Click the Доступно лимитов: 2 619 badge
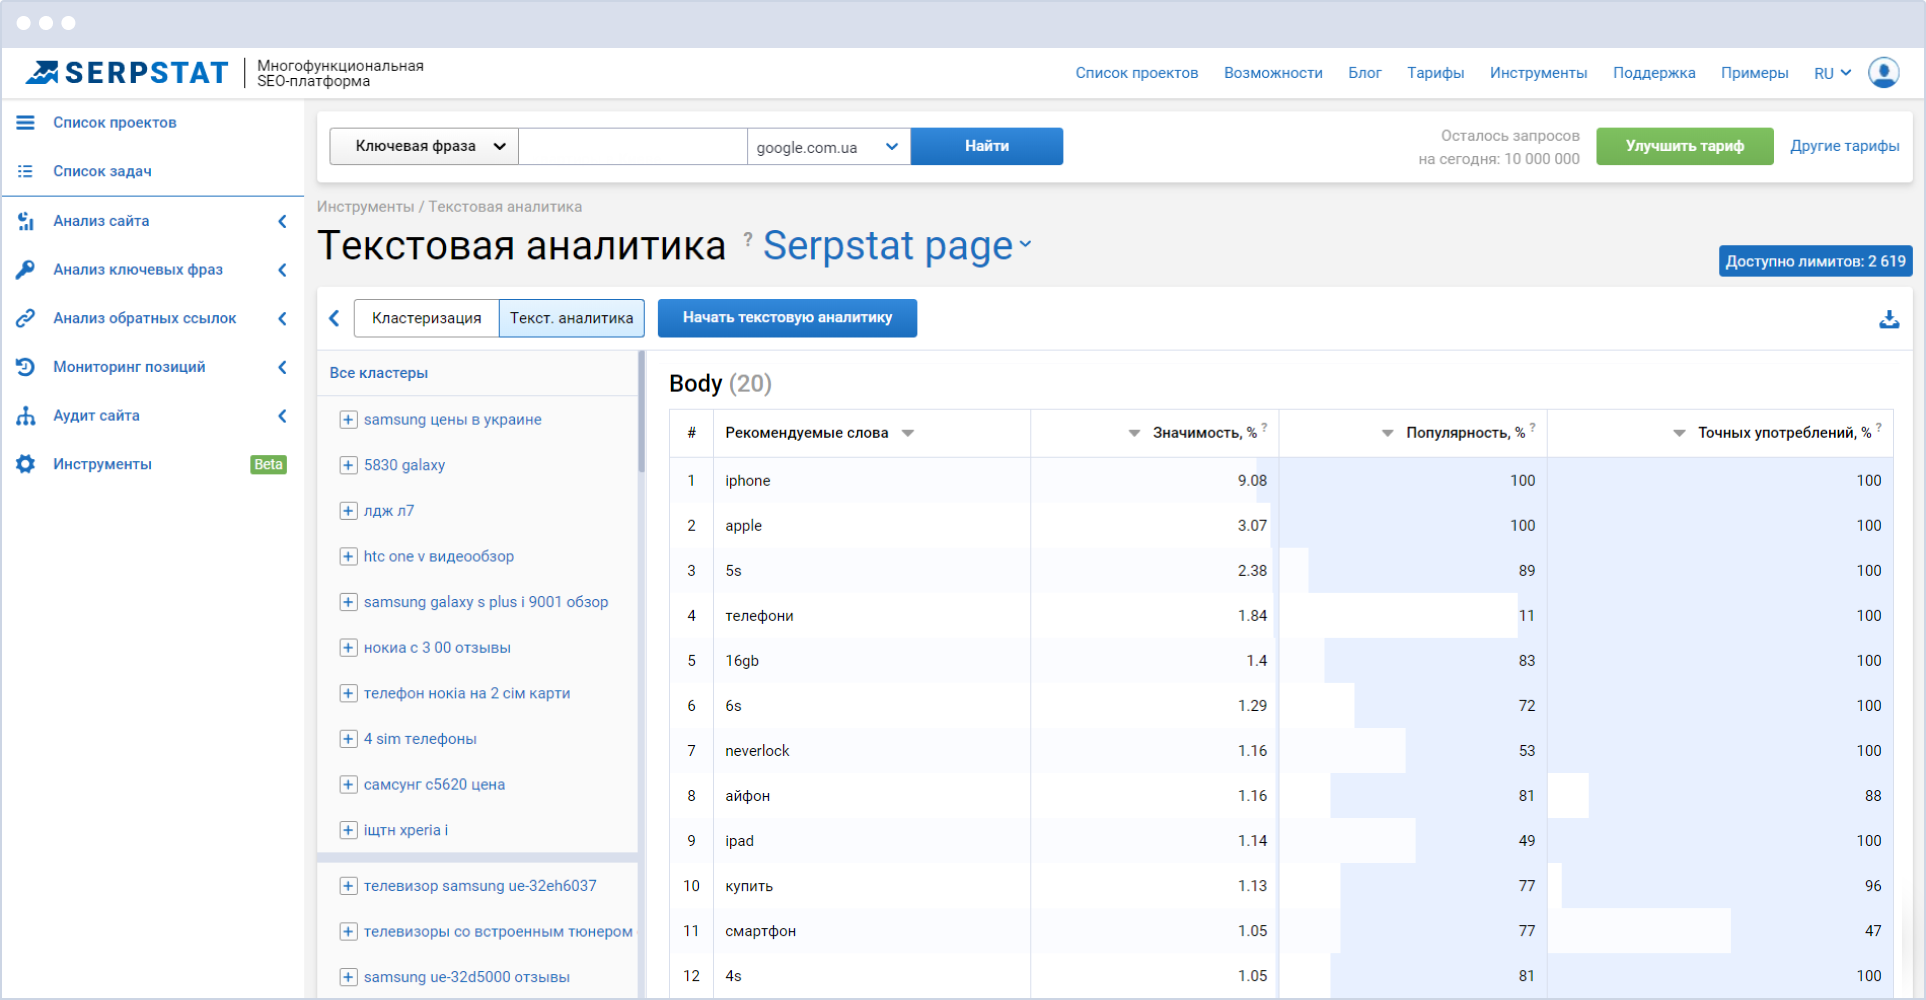 point(1816,261)
